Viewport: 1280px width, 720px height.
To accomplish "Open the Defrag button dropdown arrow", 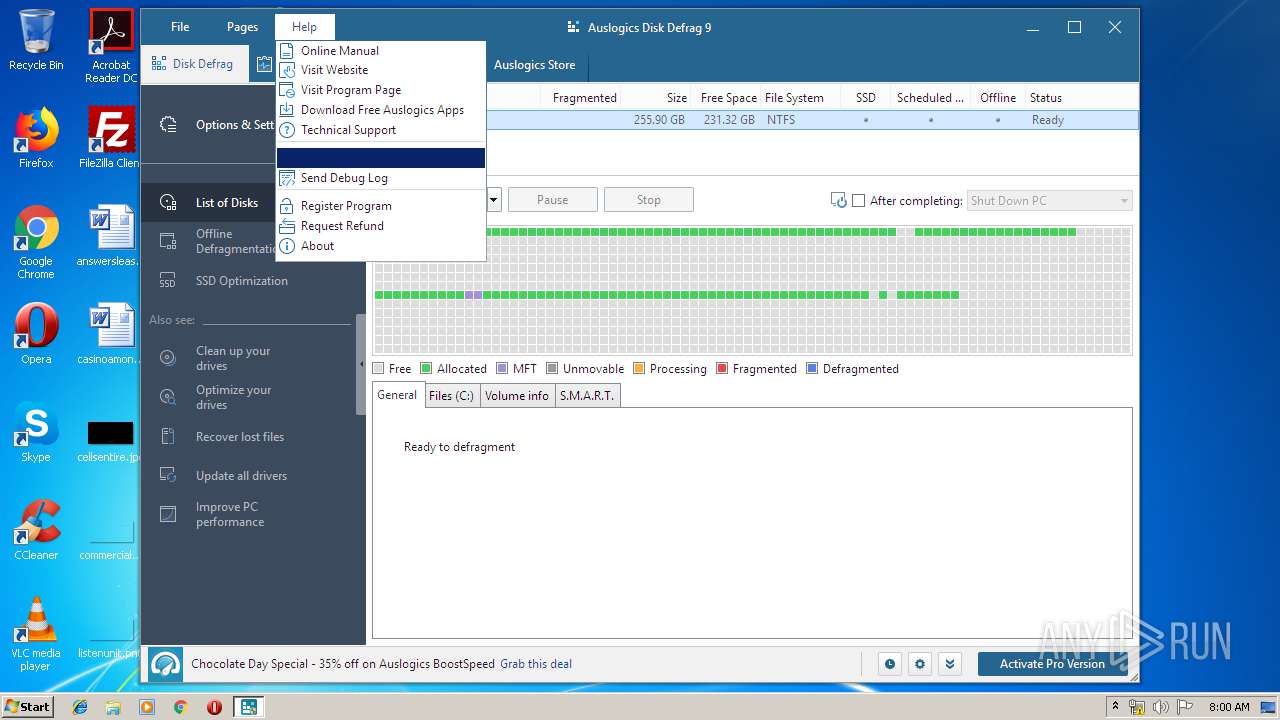I will pyautogui.click(x=493, y=200).
